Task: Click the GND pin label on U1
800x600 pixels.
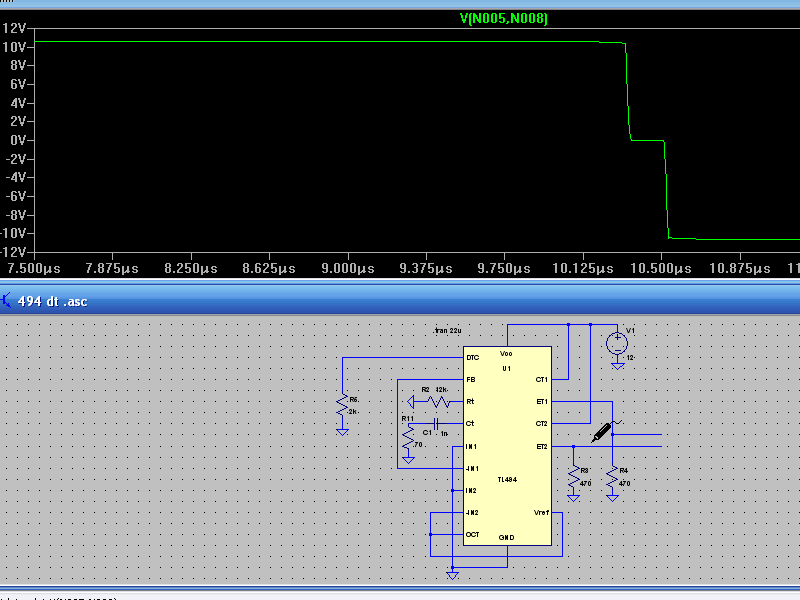Action: 506,537
